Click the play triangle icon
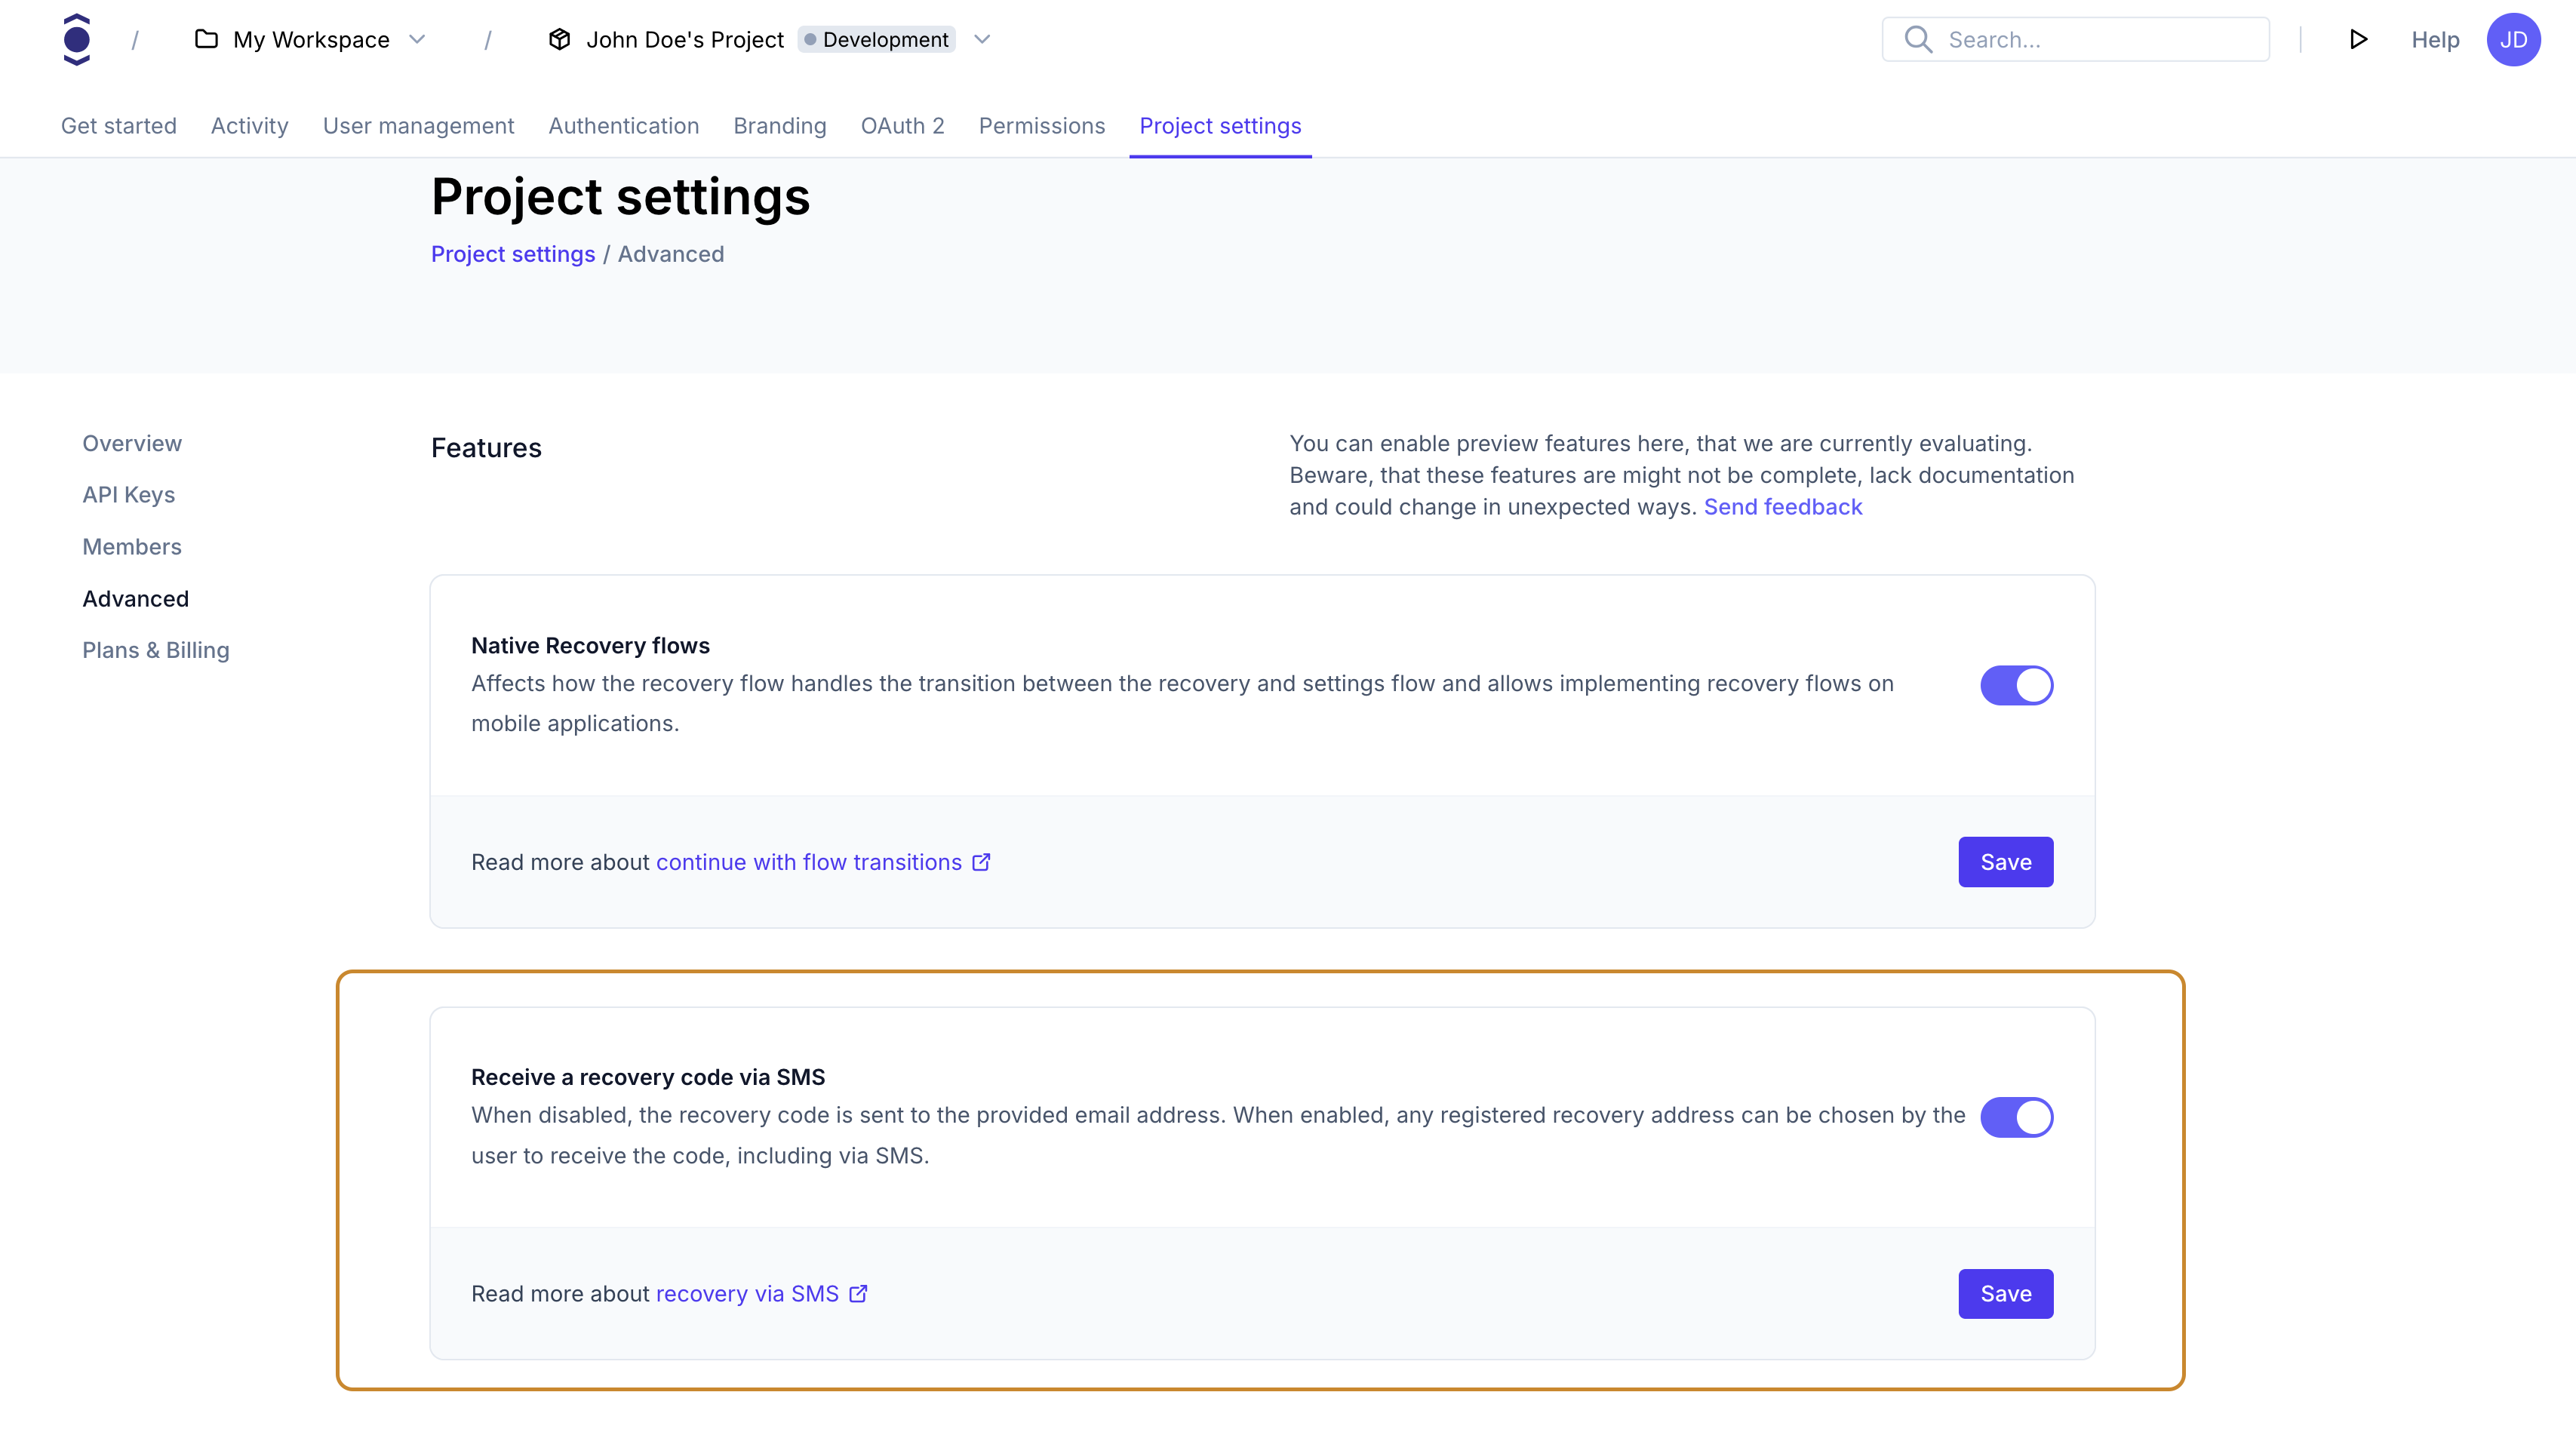Screen dimensions: 2576x1429 [x=2357, y=39]
